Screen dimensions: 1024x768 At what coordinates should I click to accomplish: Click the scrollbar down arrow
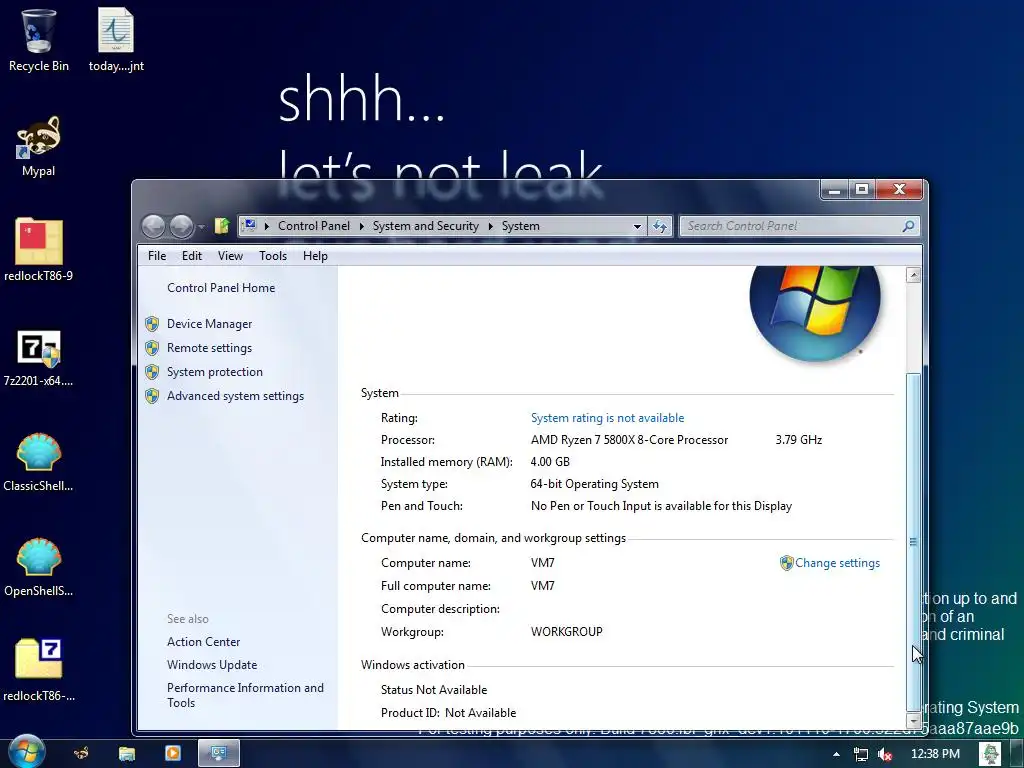pyautogui.click(x=914, y=720)
